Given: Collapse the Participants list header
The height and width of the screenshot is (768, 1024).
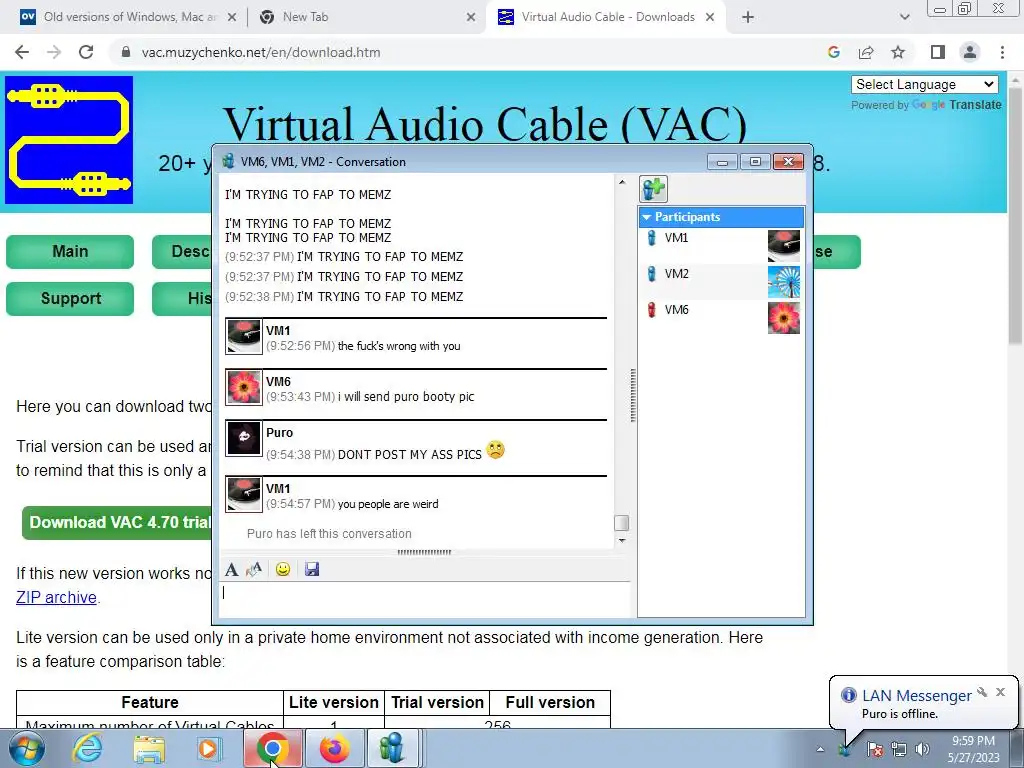Looking at the screenshot, I should click(x=721, y=217).
